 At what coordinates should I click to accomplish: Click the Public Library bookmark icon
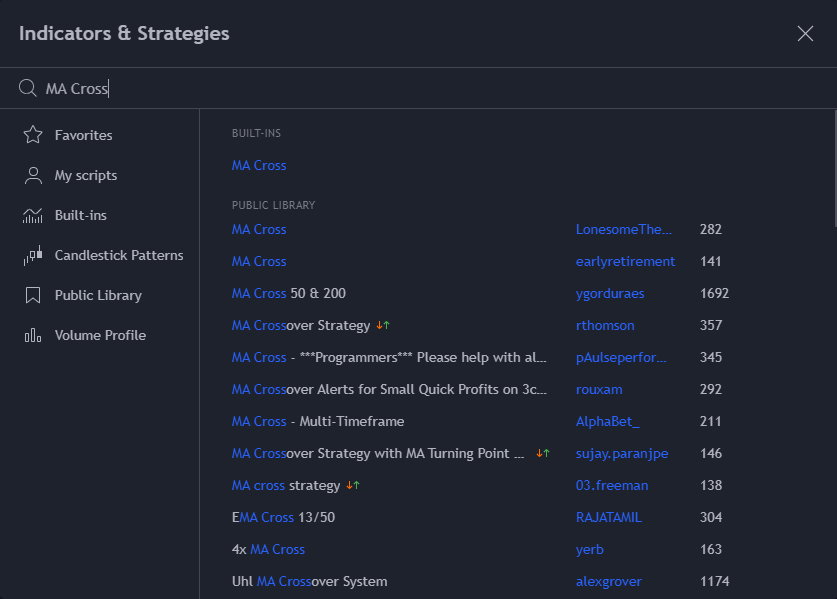pyautogui.click(x=33, y=295)
